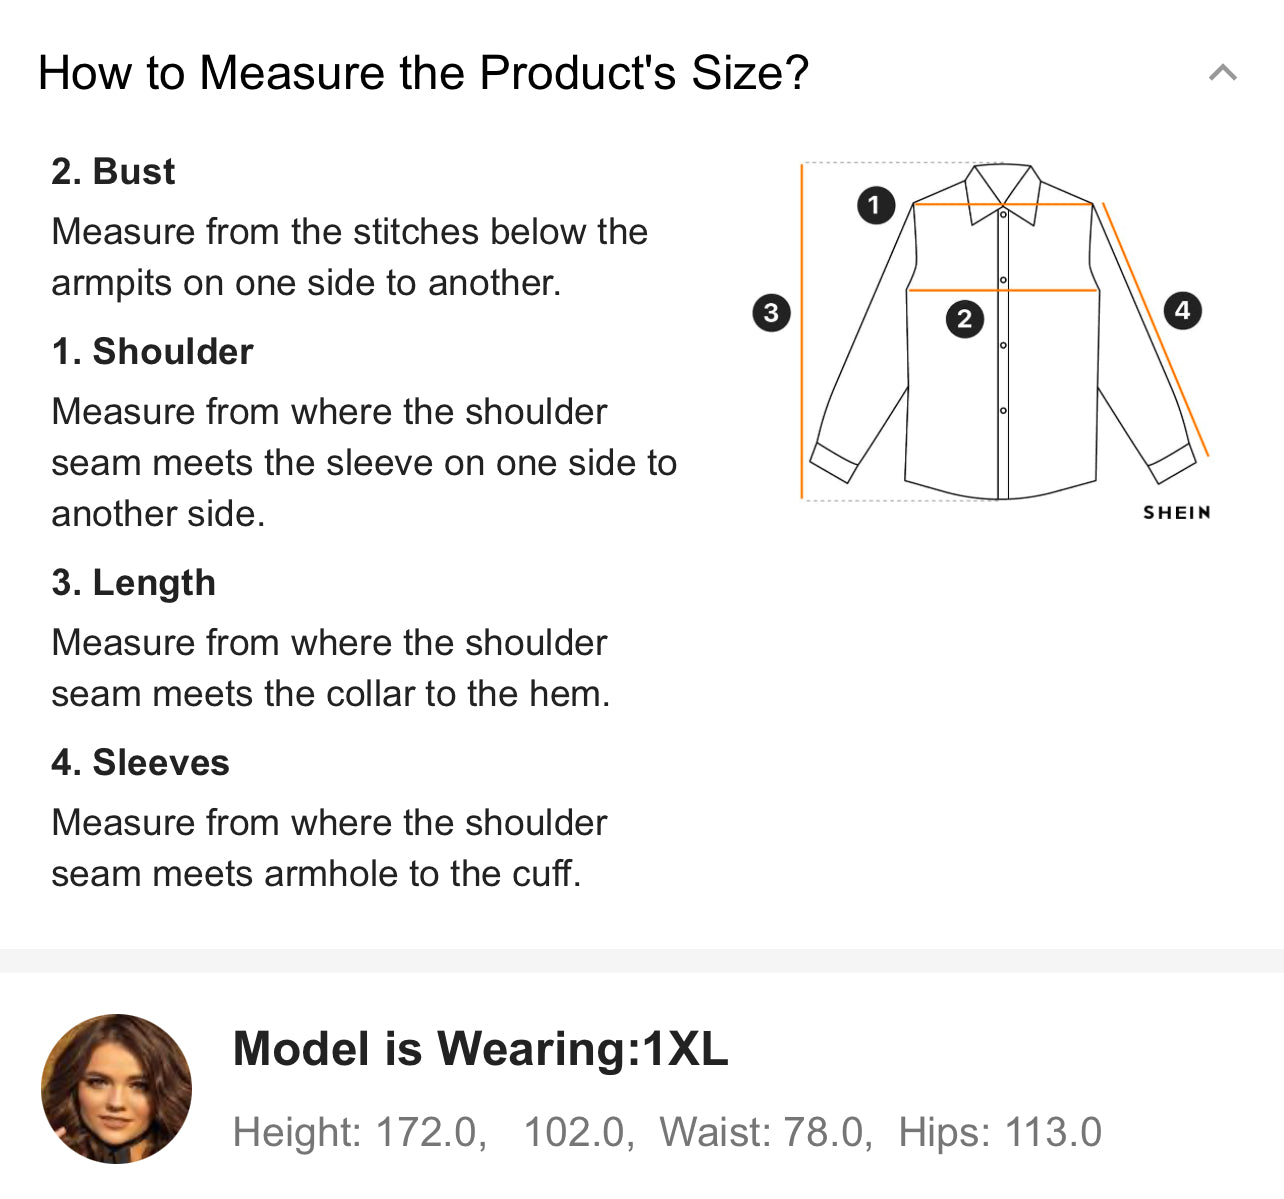
Task: Click the left shirt cuff in diagram
Action: coord(834,463)
